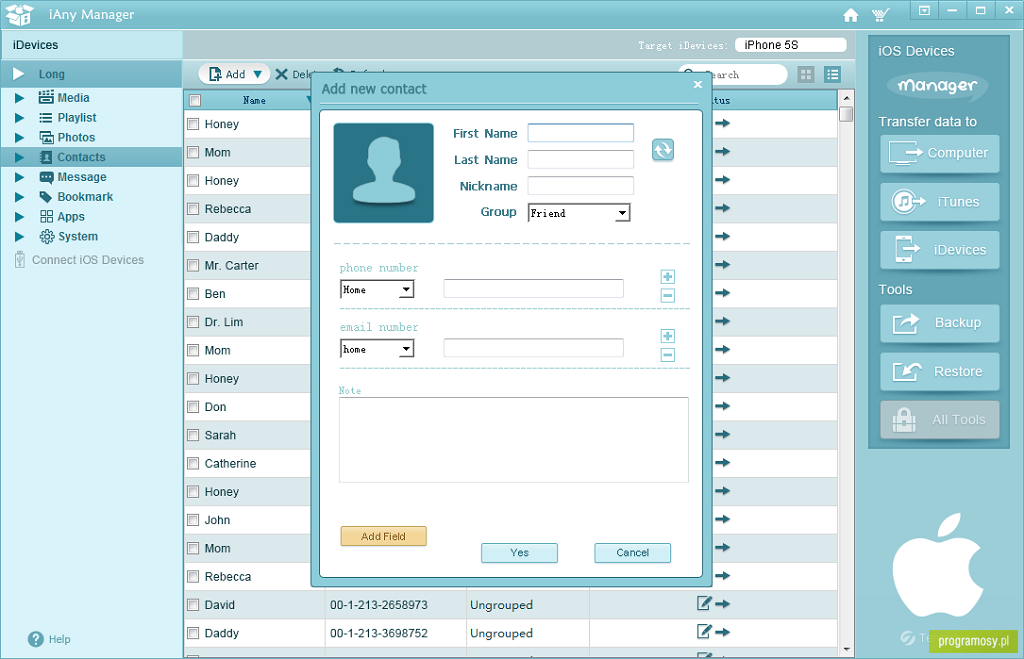Go to home via the house icon
The width and height of the screenshot is (1024, 659).
(x=850, y=15)
